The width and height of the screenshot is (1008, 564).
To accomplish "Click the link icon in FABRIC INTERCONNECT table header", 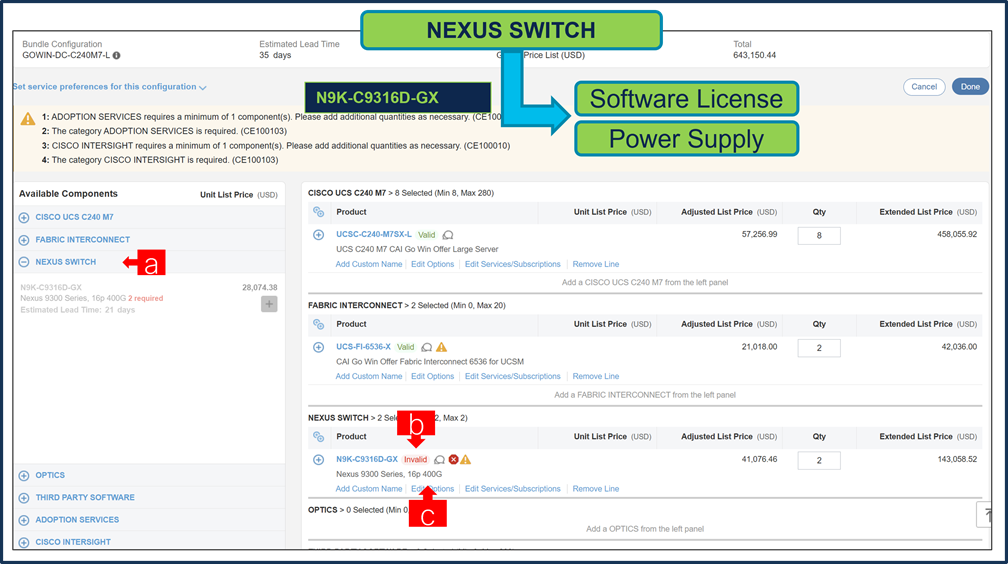I will pos(318,324).
